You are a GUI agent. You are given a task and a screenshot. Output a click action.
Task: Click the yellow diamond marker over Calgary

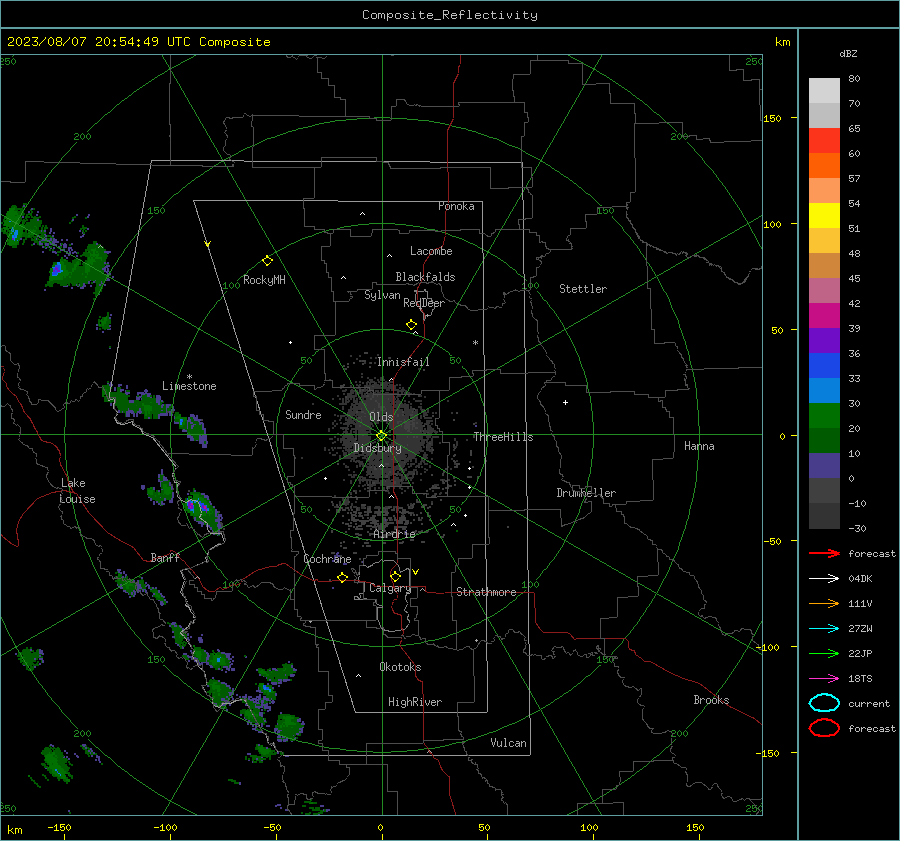tap(395, 576)
